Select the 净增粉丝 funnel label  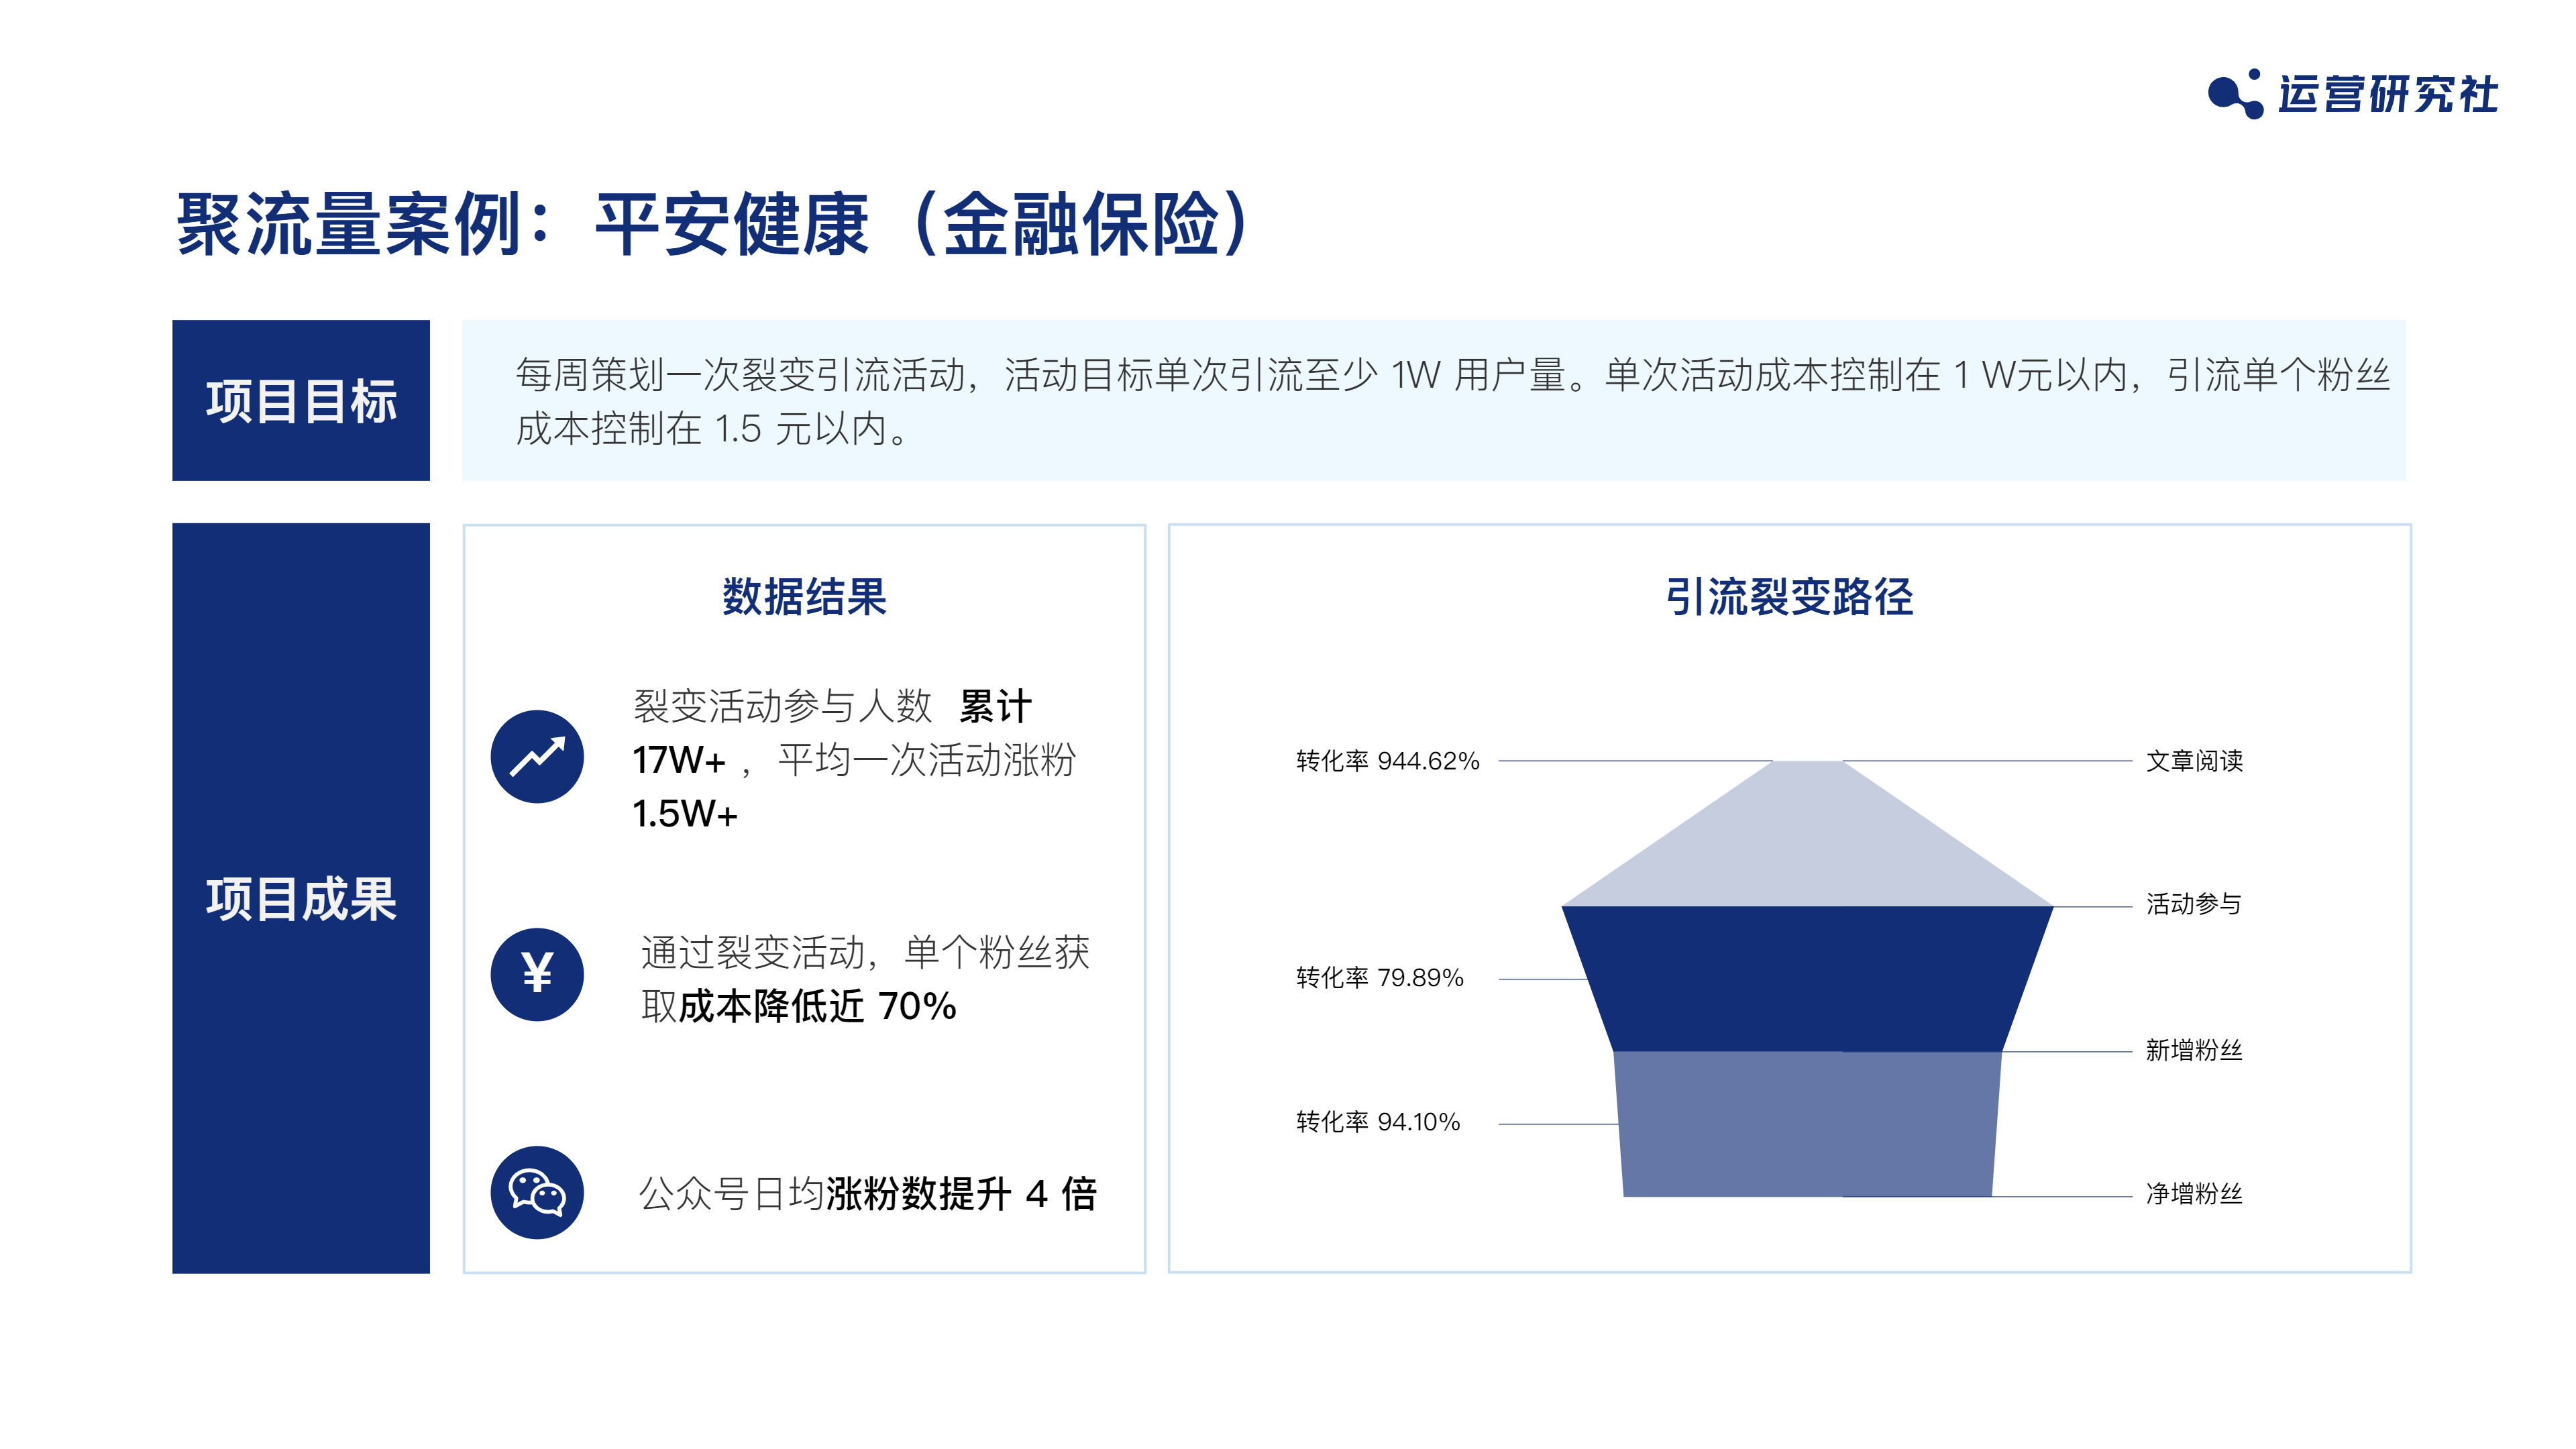[2194, 1194]
